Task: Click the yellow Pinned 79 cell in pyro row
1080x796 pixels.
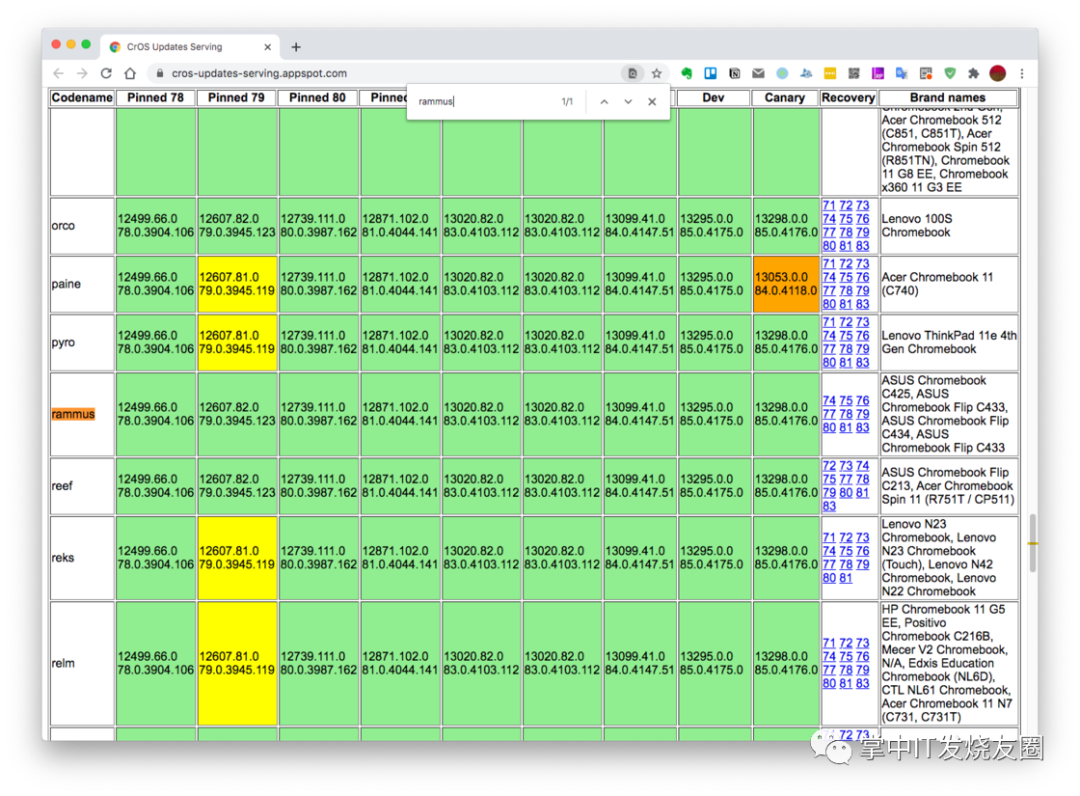Action: click(x=237, y=342)
